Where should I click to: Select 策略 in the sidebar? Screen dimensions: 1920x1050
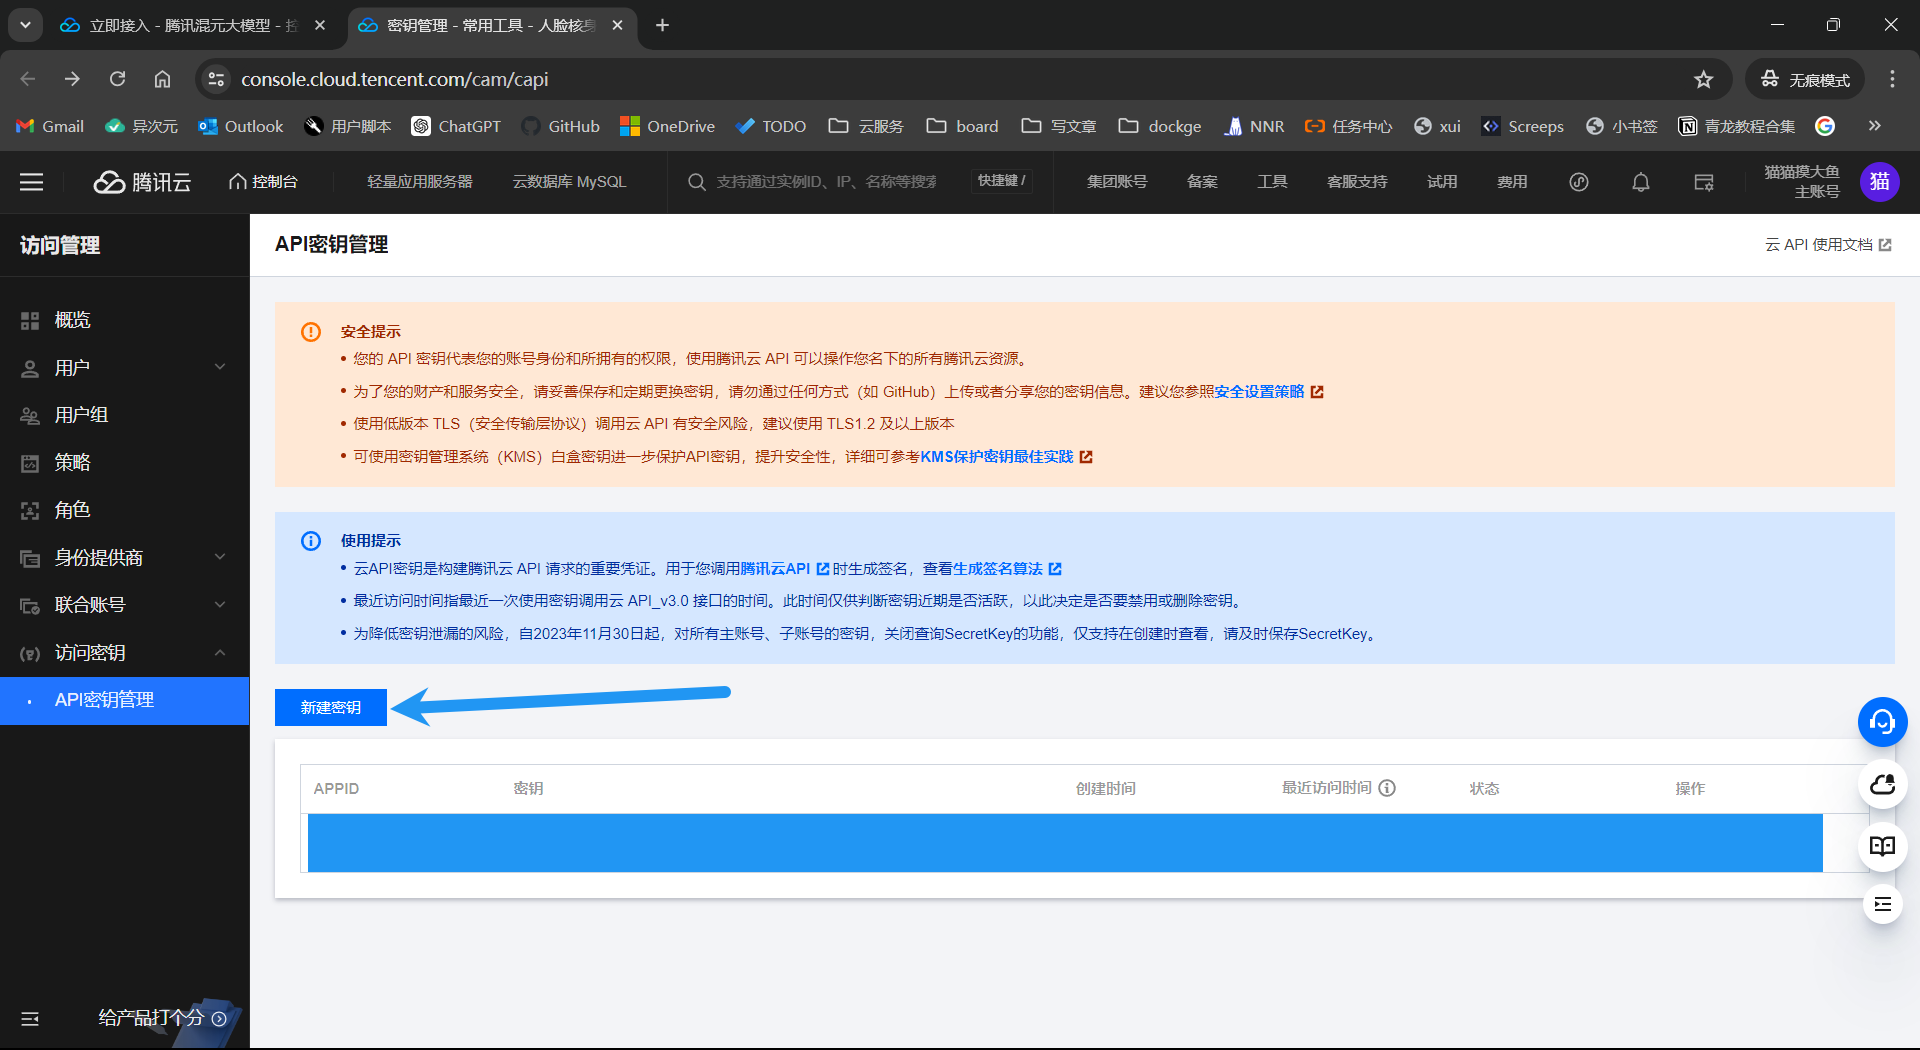point(73,463)
